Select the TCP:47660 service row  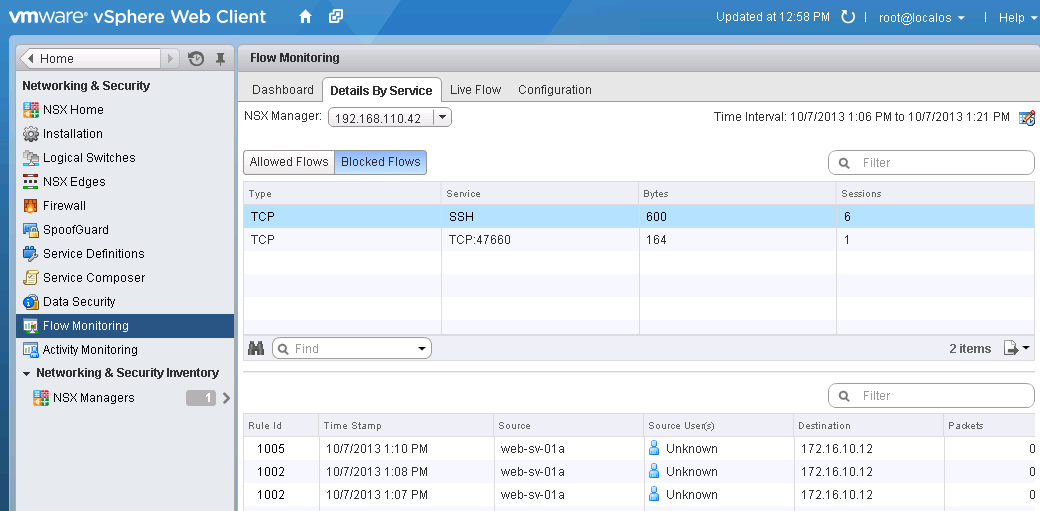[639, 240]
